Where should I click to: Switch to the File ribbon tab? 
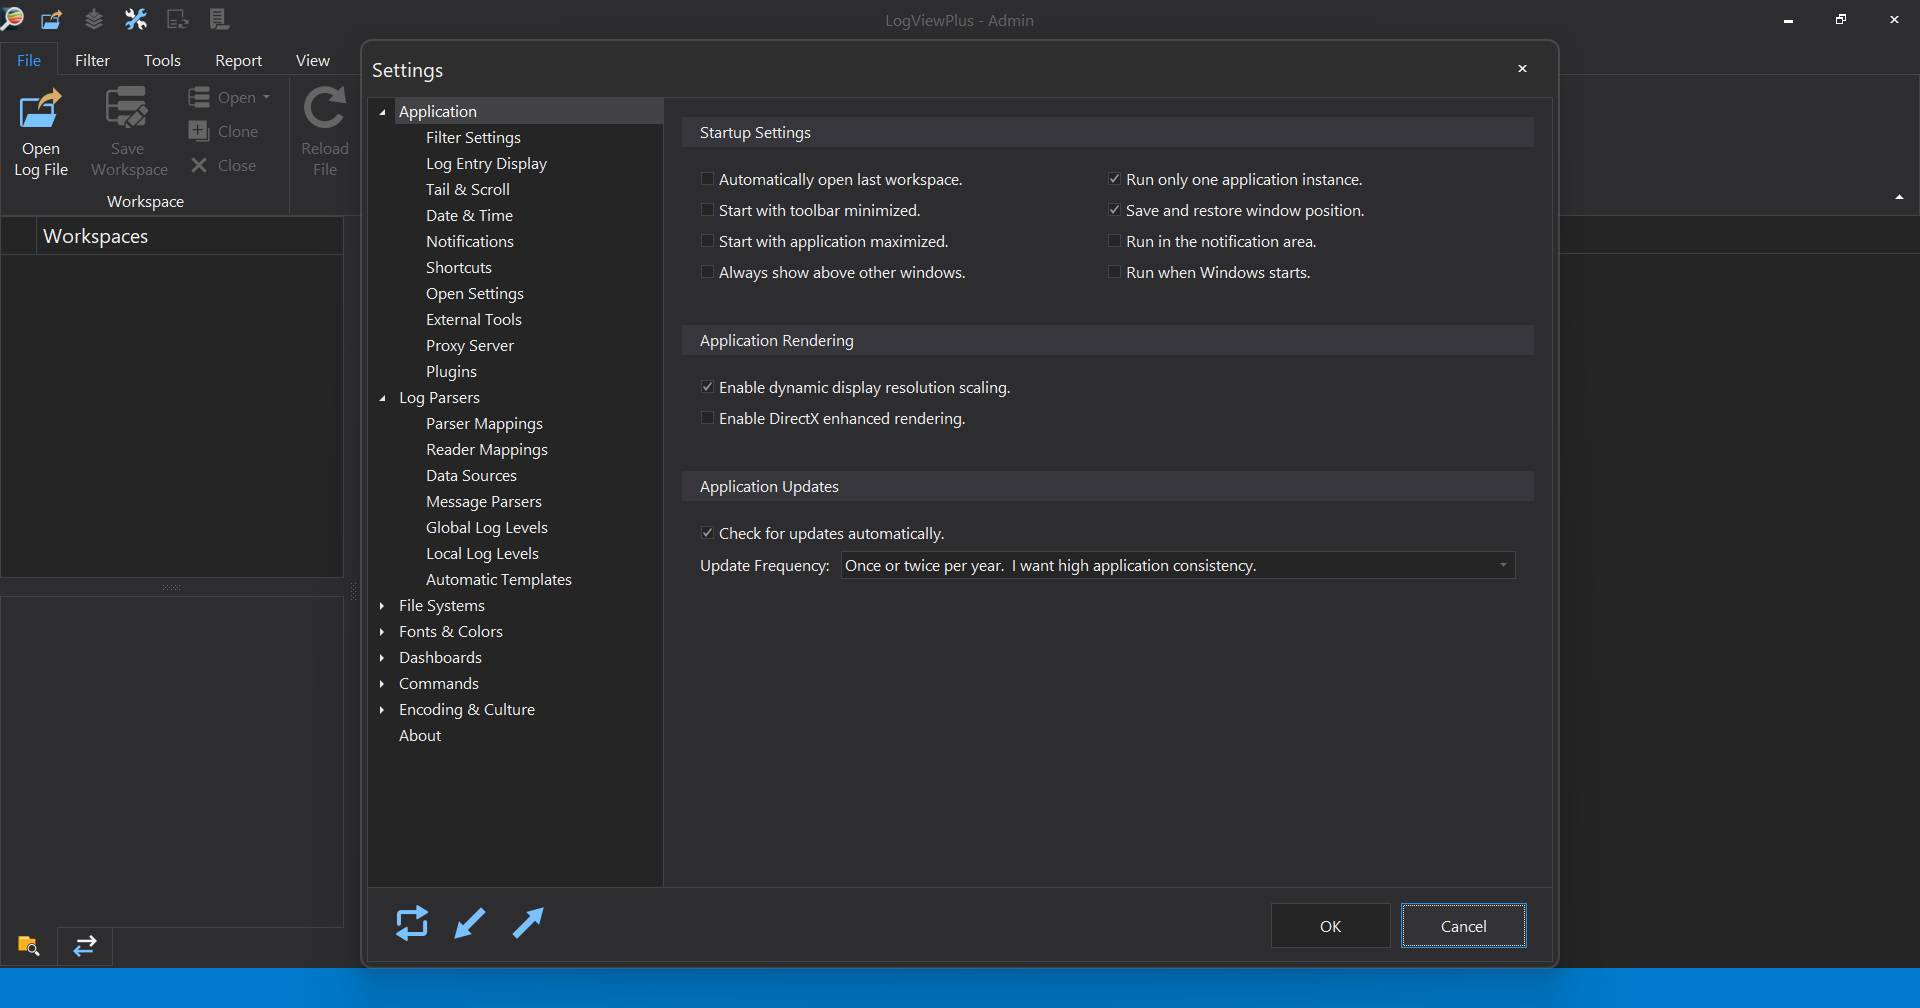pos(29,60)
